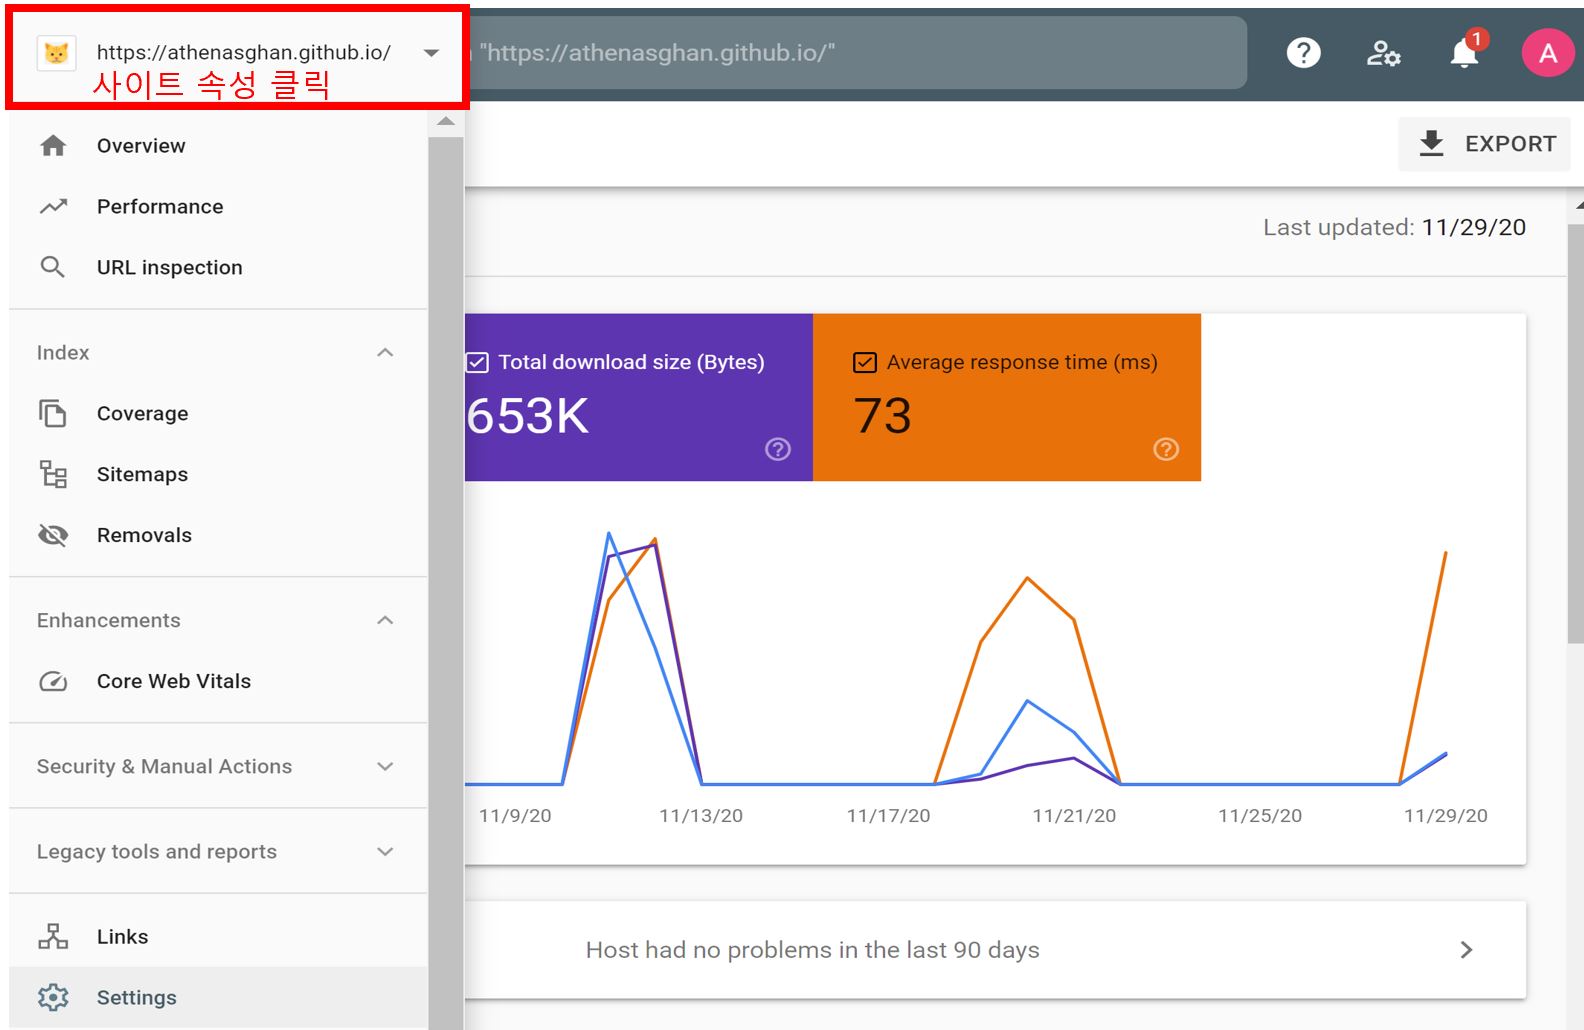
Task: Collapse the Enhancements section
Action: (x=385, y=621)
